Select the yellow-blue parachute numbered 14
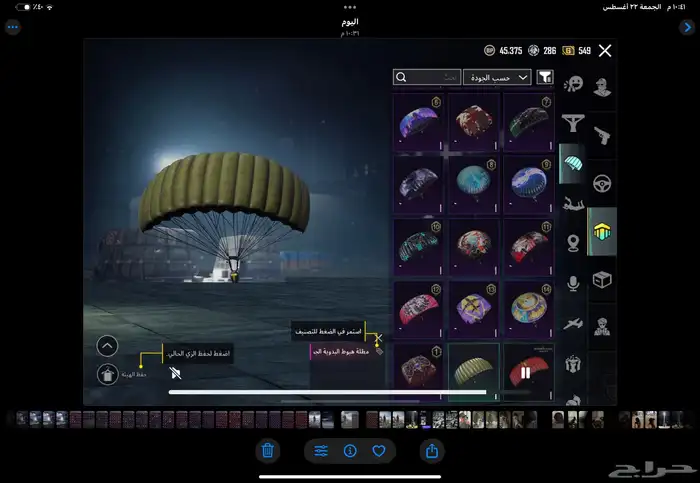The image size is (700, 483). click(529, 309)
